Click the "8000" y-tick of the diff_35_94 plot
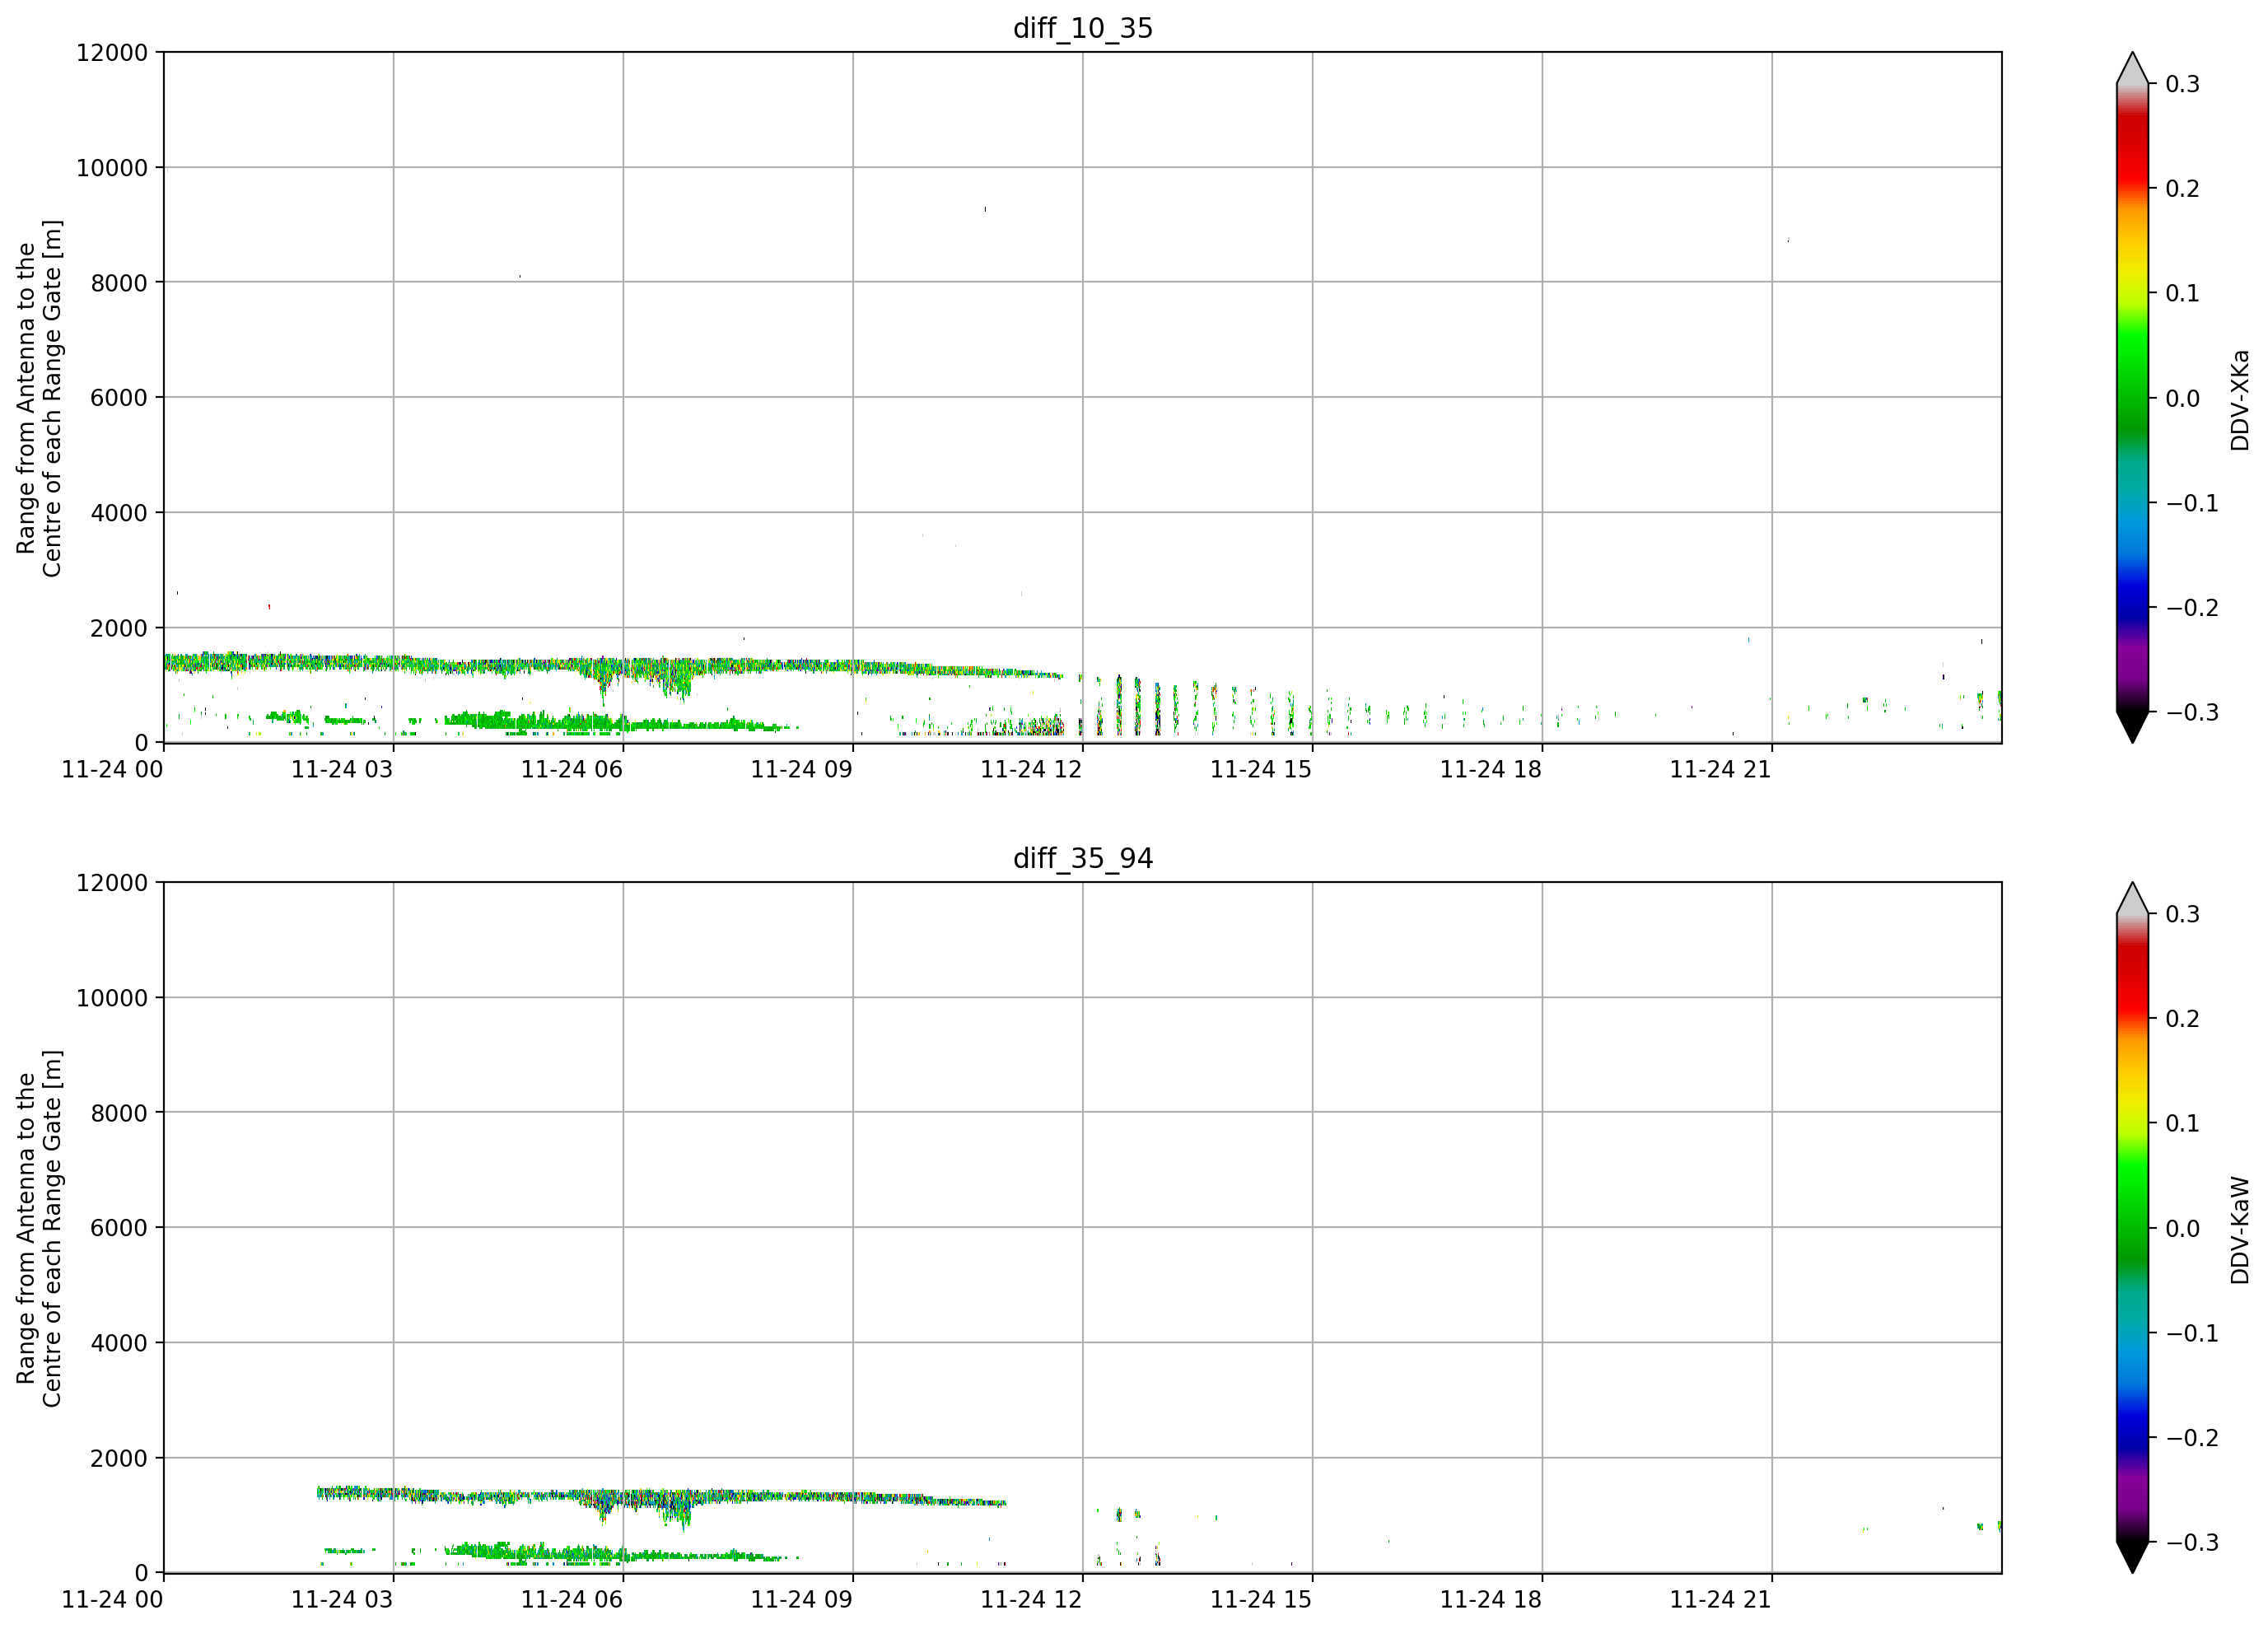 point(119,1112)
